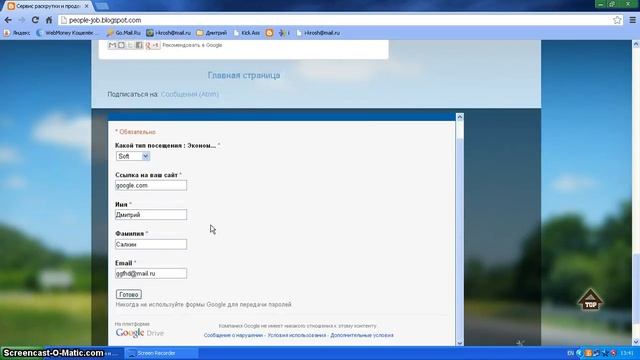Viewport: 640px width, 360px height.
Task: Click the BlogThis share icon
Action: click(x=121, y=45)
